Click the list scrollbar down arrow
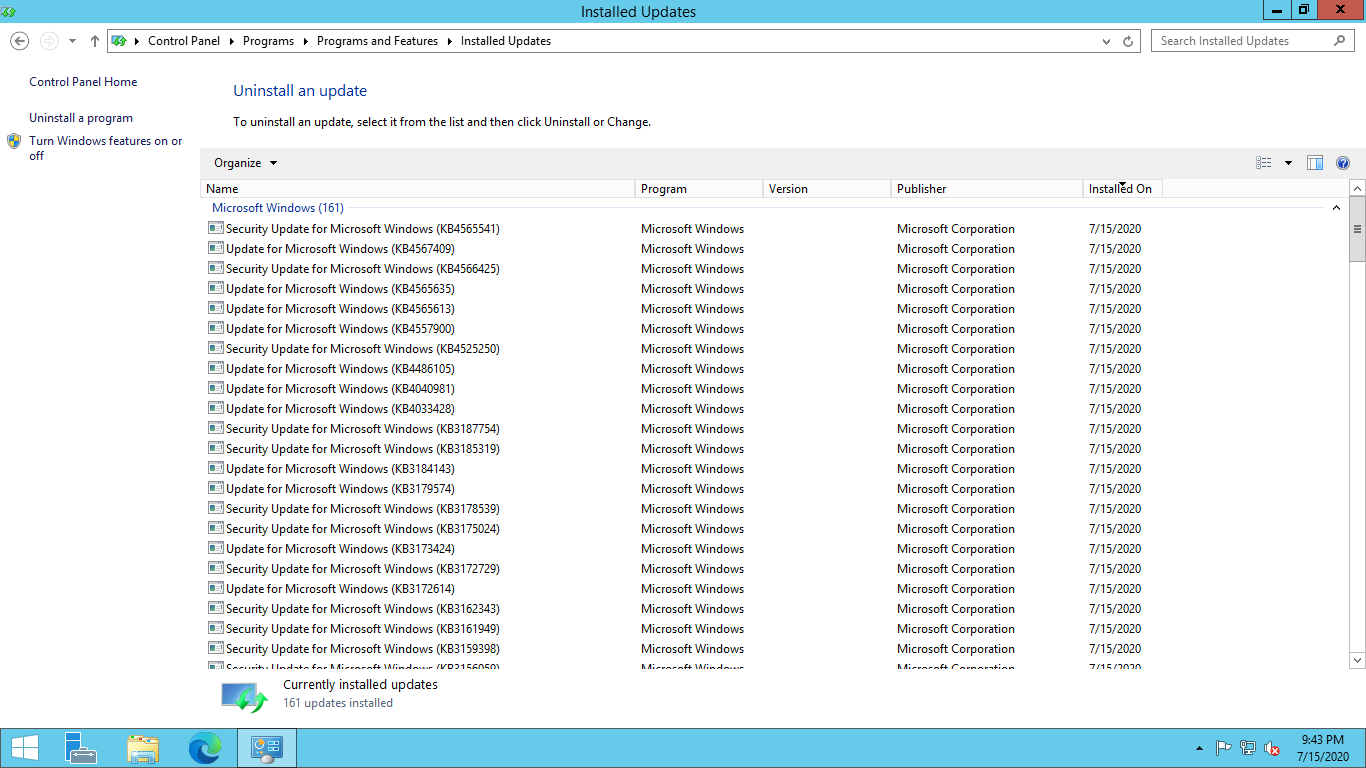The width and height of the screenshot is (1366, 768). tap(1357, 660)
